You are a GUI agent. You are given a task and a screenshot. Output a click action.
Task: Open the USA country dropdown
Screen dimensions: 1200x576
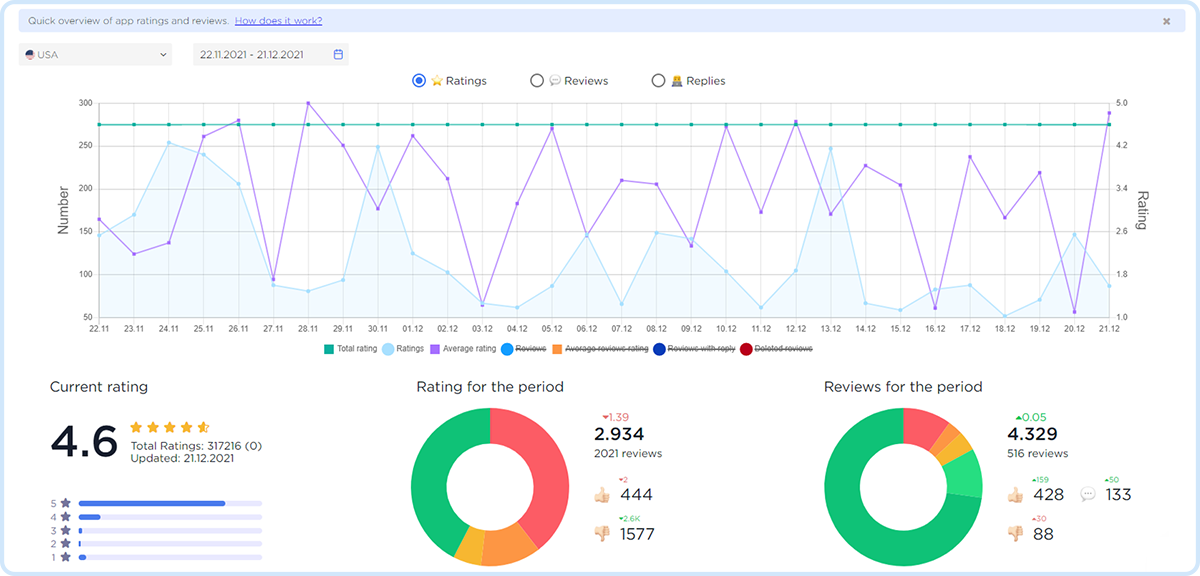point(96,55)
